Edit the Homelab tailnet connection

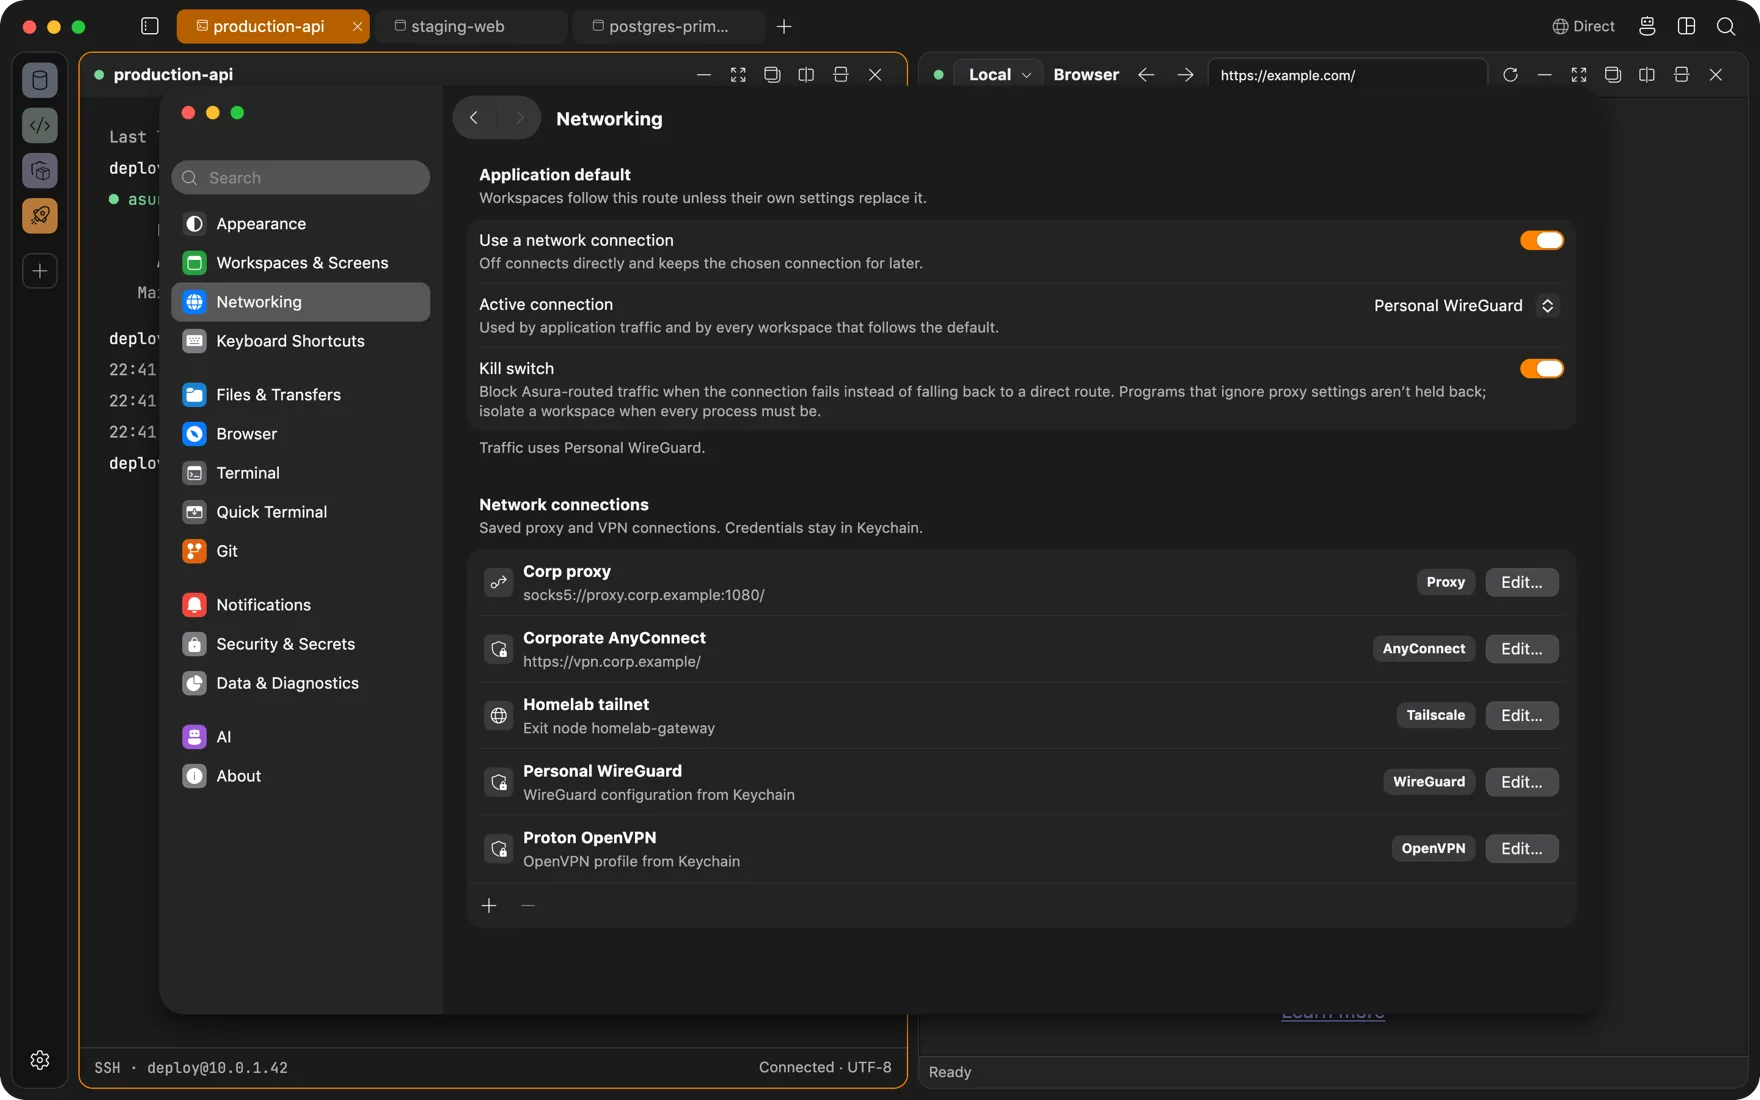[x=1521, y=715]
